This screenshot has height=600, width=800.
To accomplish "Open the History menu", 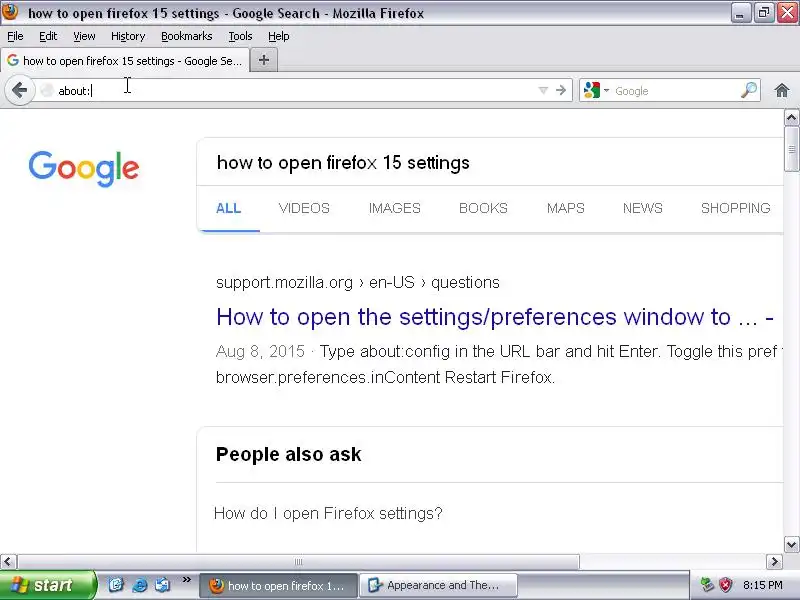I will tap(128, 36).
